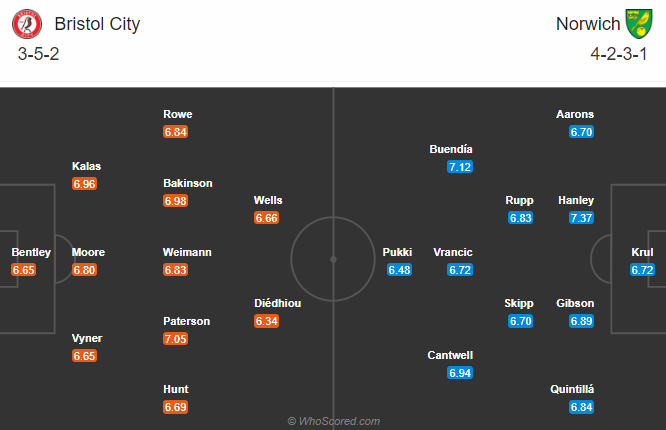Open the Bristol City team name link

[97, 24]
